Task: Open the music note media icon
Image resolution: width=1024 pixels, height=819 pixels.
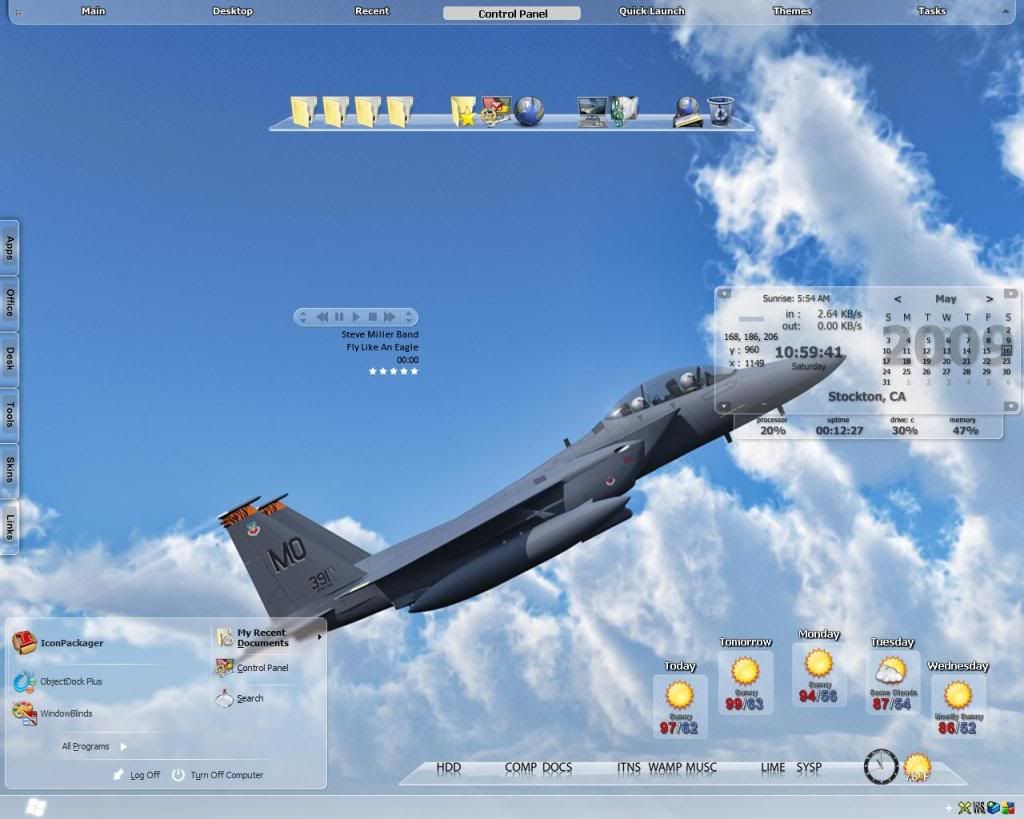Action: 624,111
